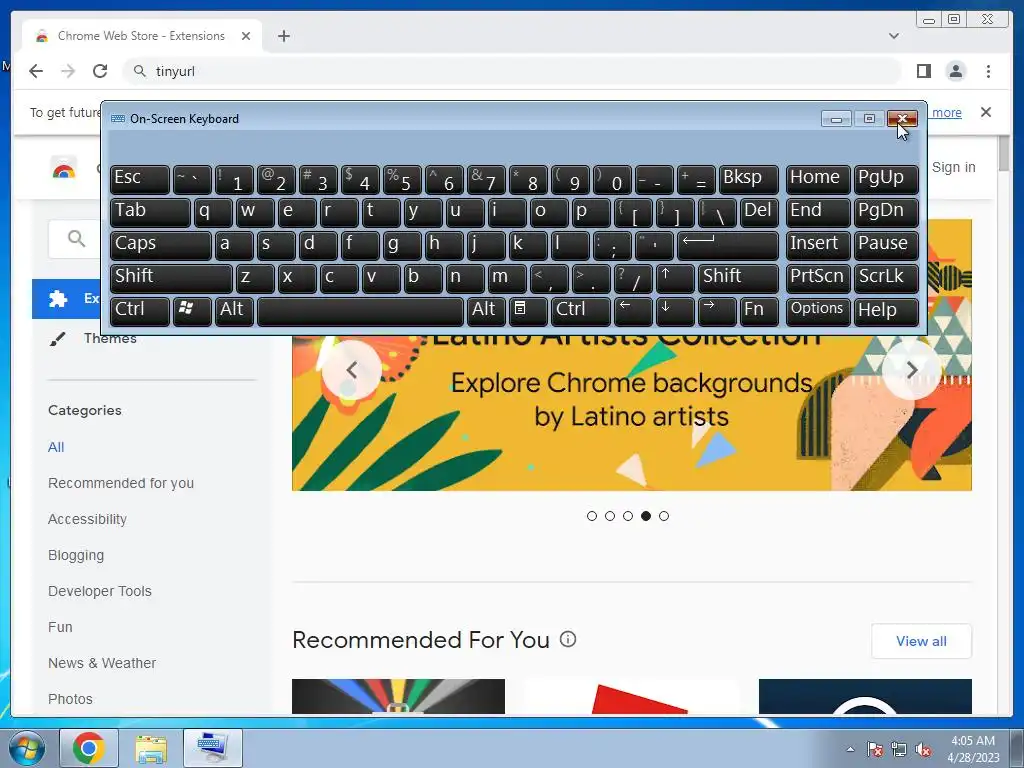Choose Recommended for you category

point(121,483)
